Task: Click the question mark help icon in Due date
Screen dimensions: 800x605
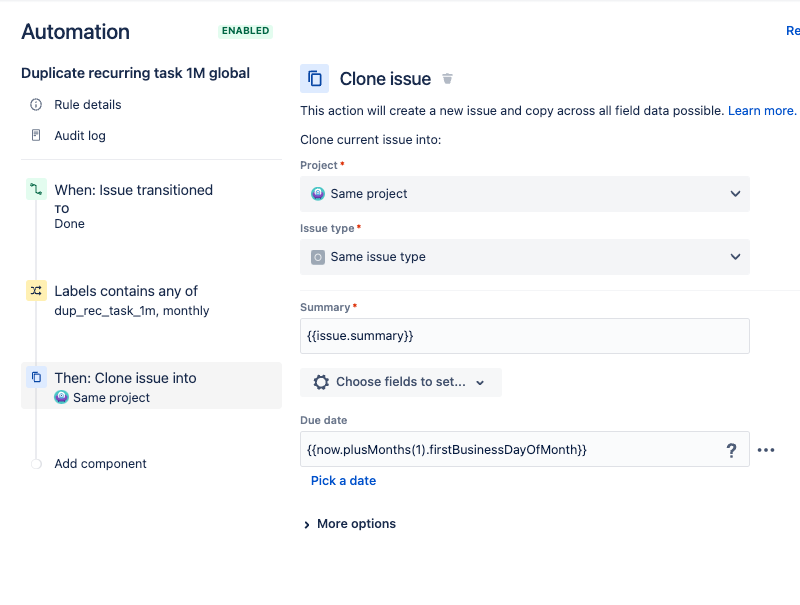Action: (x=731, y=450)
